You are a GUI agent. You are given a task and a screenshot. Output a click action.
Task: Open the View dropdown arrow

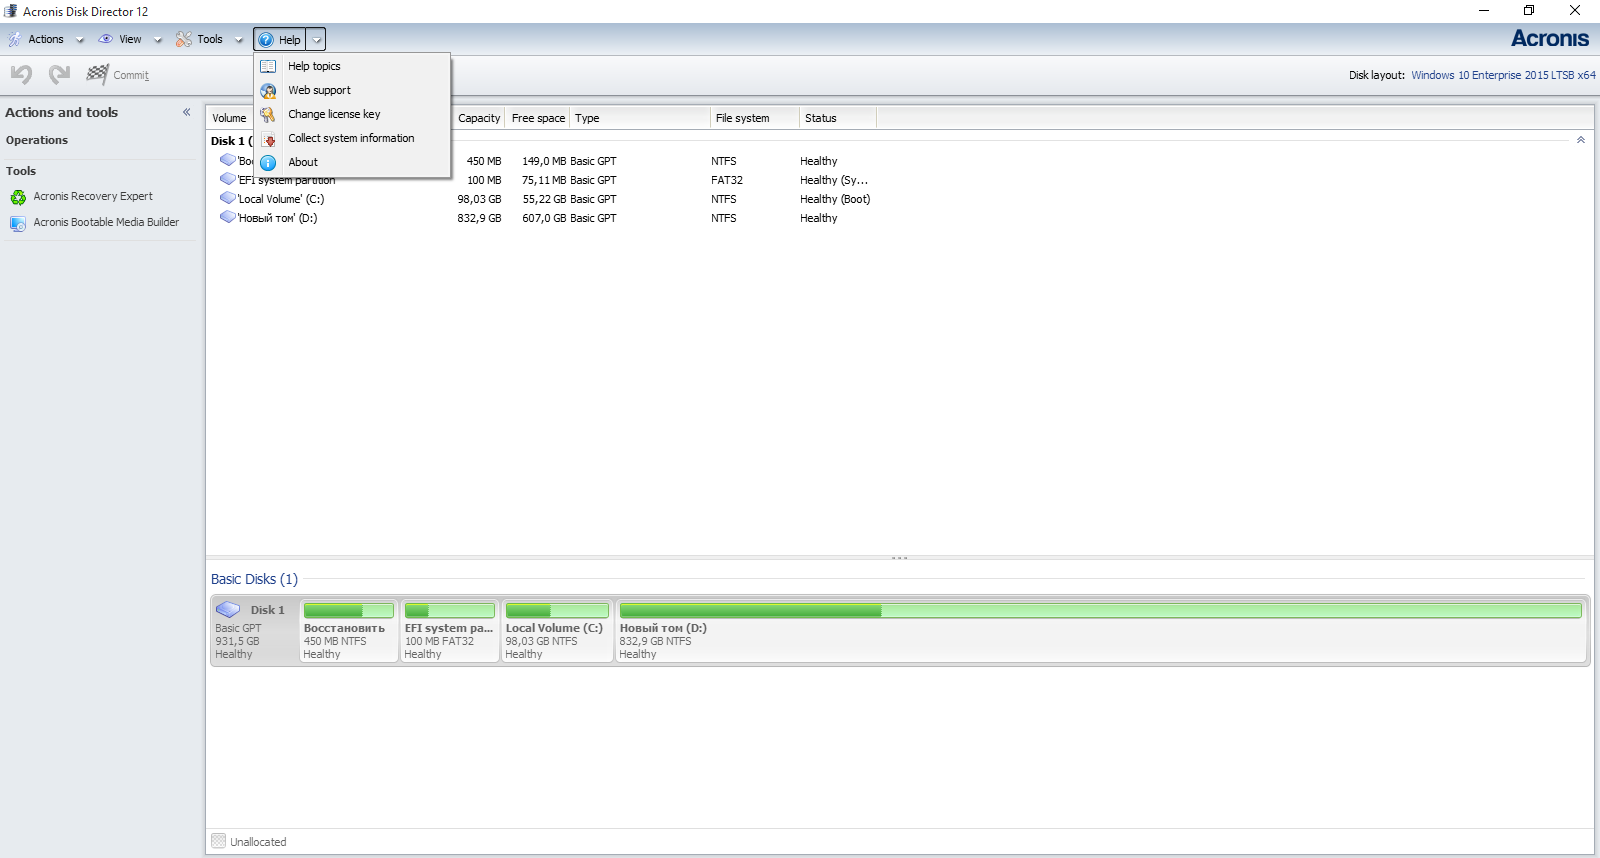click(x=158, y=40)
